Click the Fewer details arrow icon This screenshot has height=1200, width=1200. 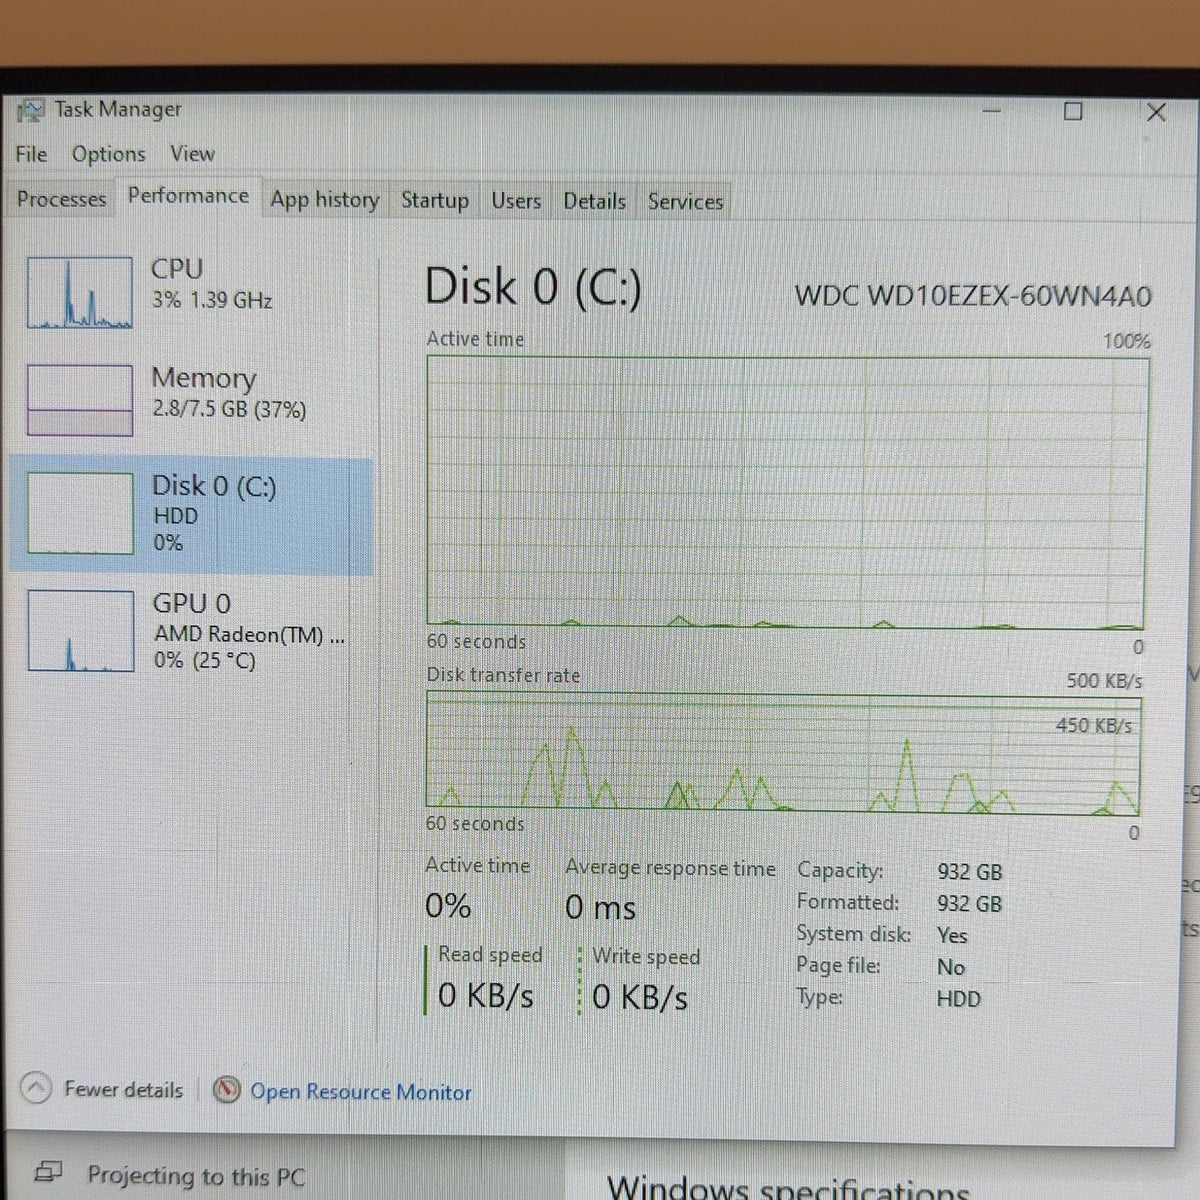click(36, 1088)
